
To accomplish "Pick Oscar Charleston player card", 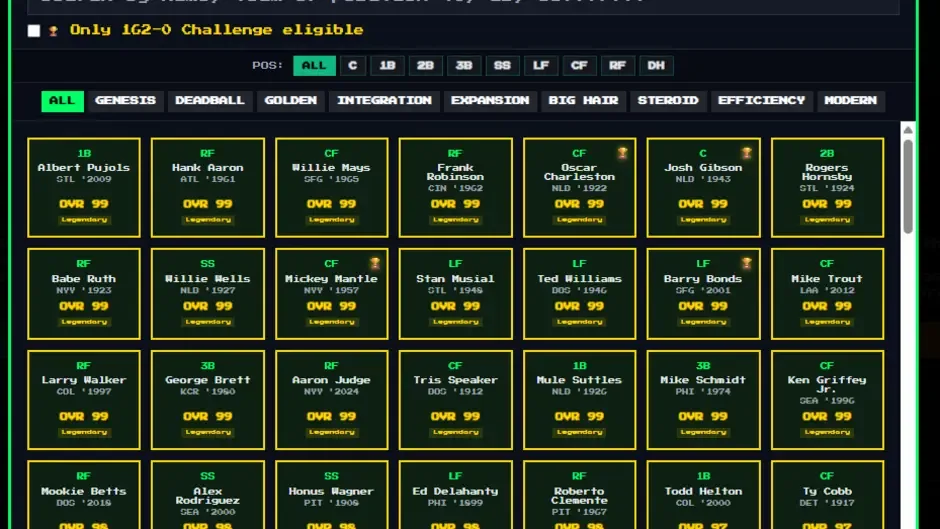I will point(579,188).
